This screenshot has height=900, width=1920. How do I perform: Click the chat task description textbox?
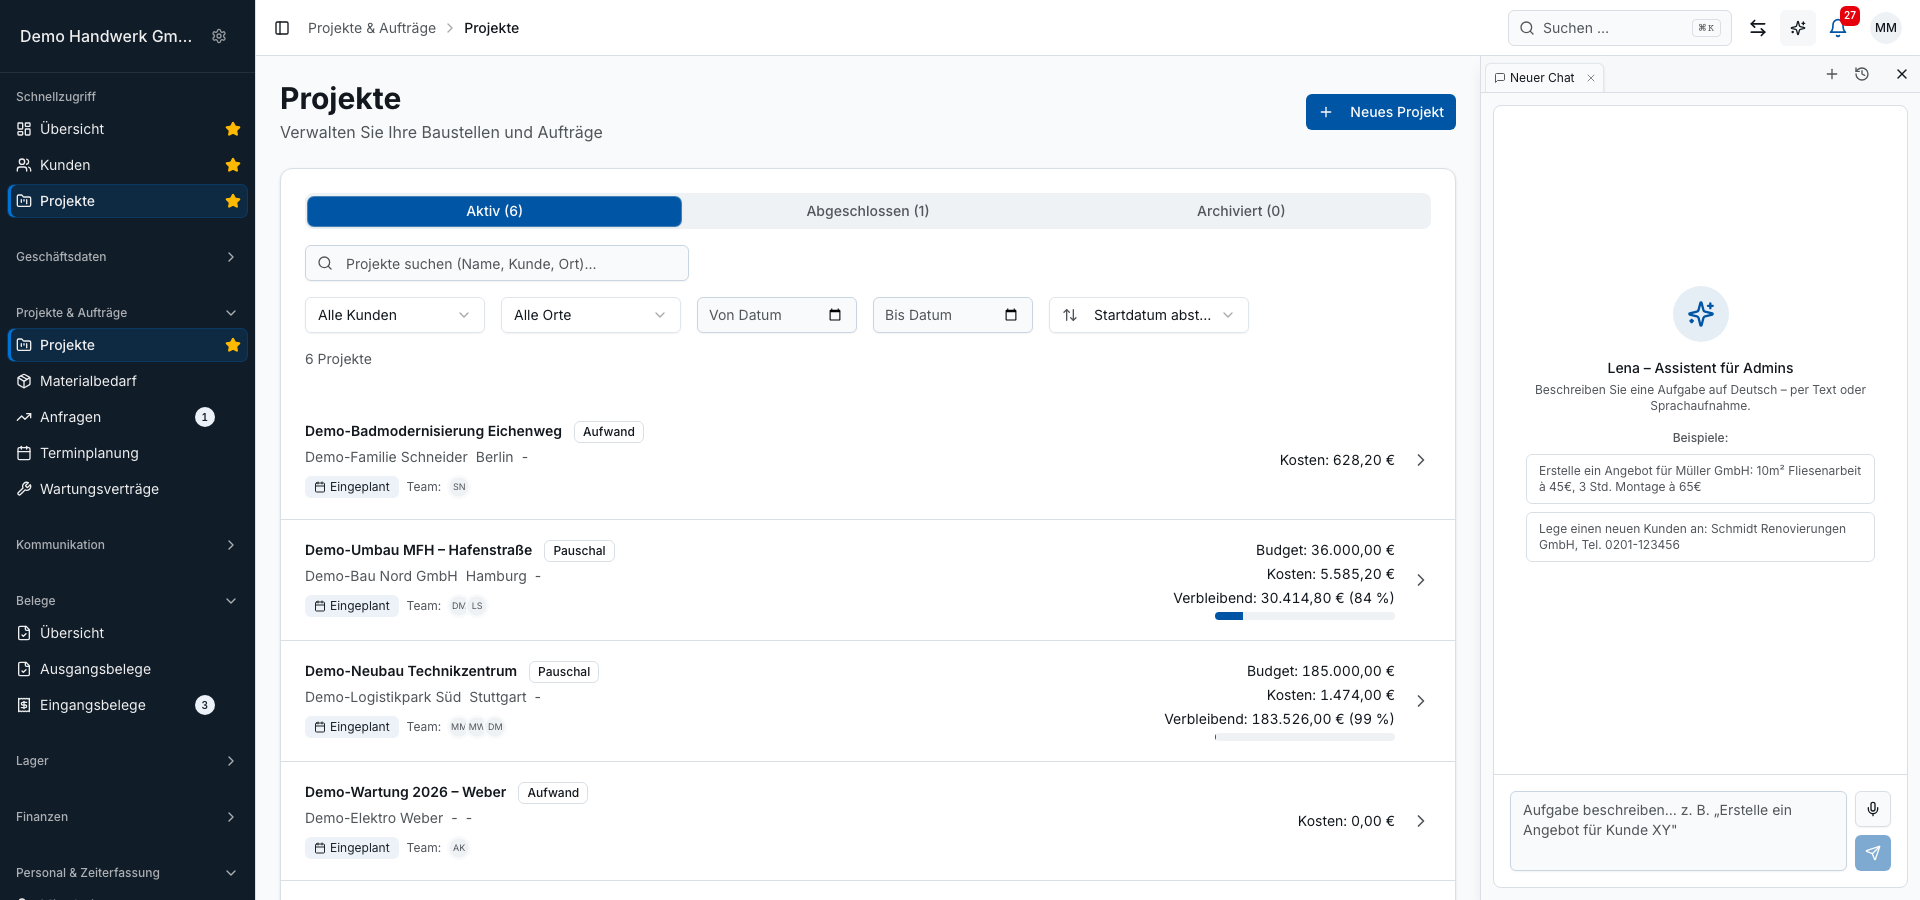[x=1678, y=831]
